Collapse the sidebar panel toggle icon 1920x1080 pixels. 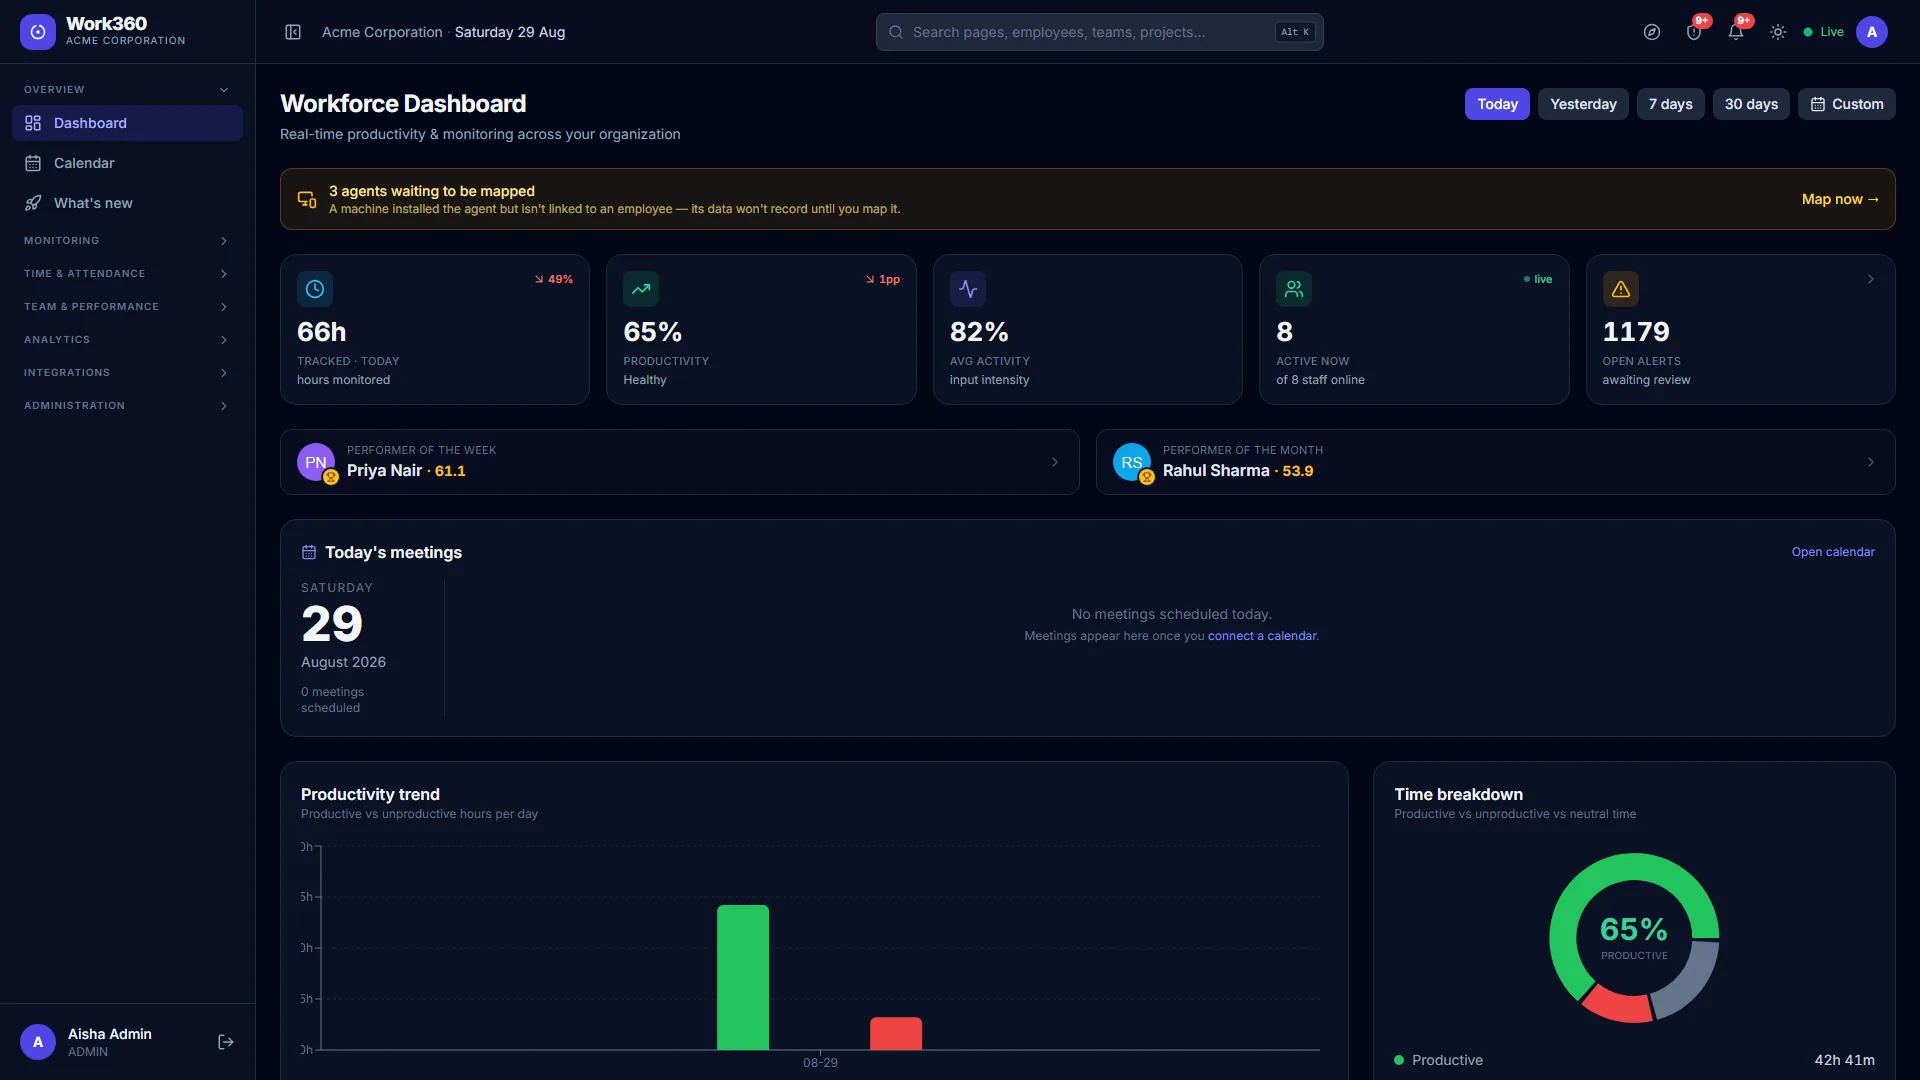pyautogui.click(x=293, y=32)
